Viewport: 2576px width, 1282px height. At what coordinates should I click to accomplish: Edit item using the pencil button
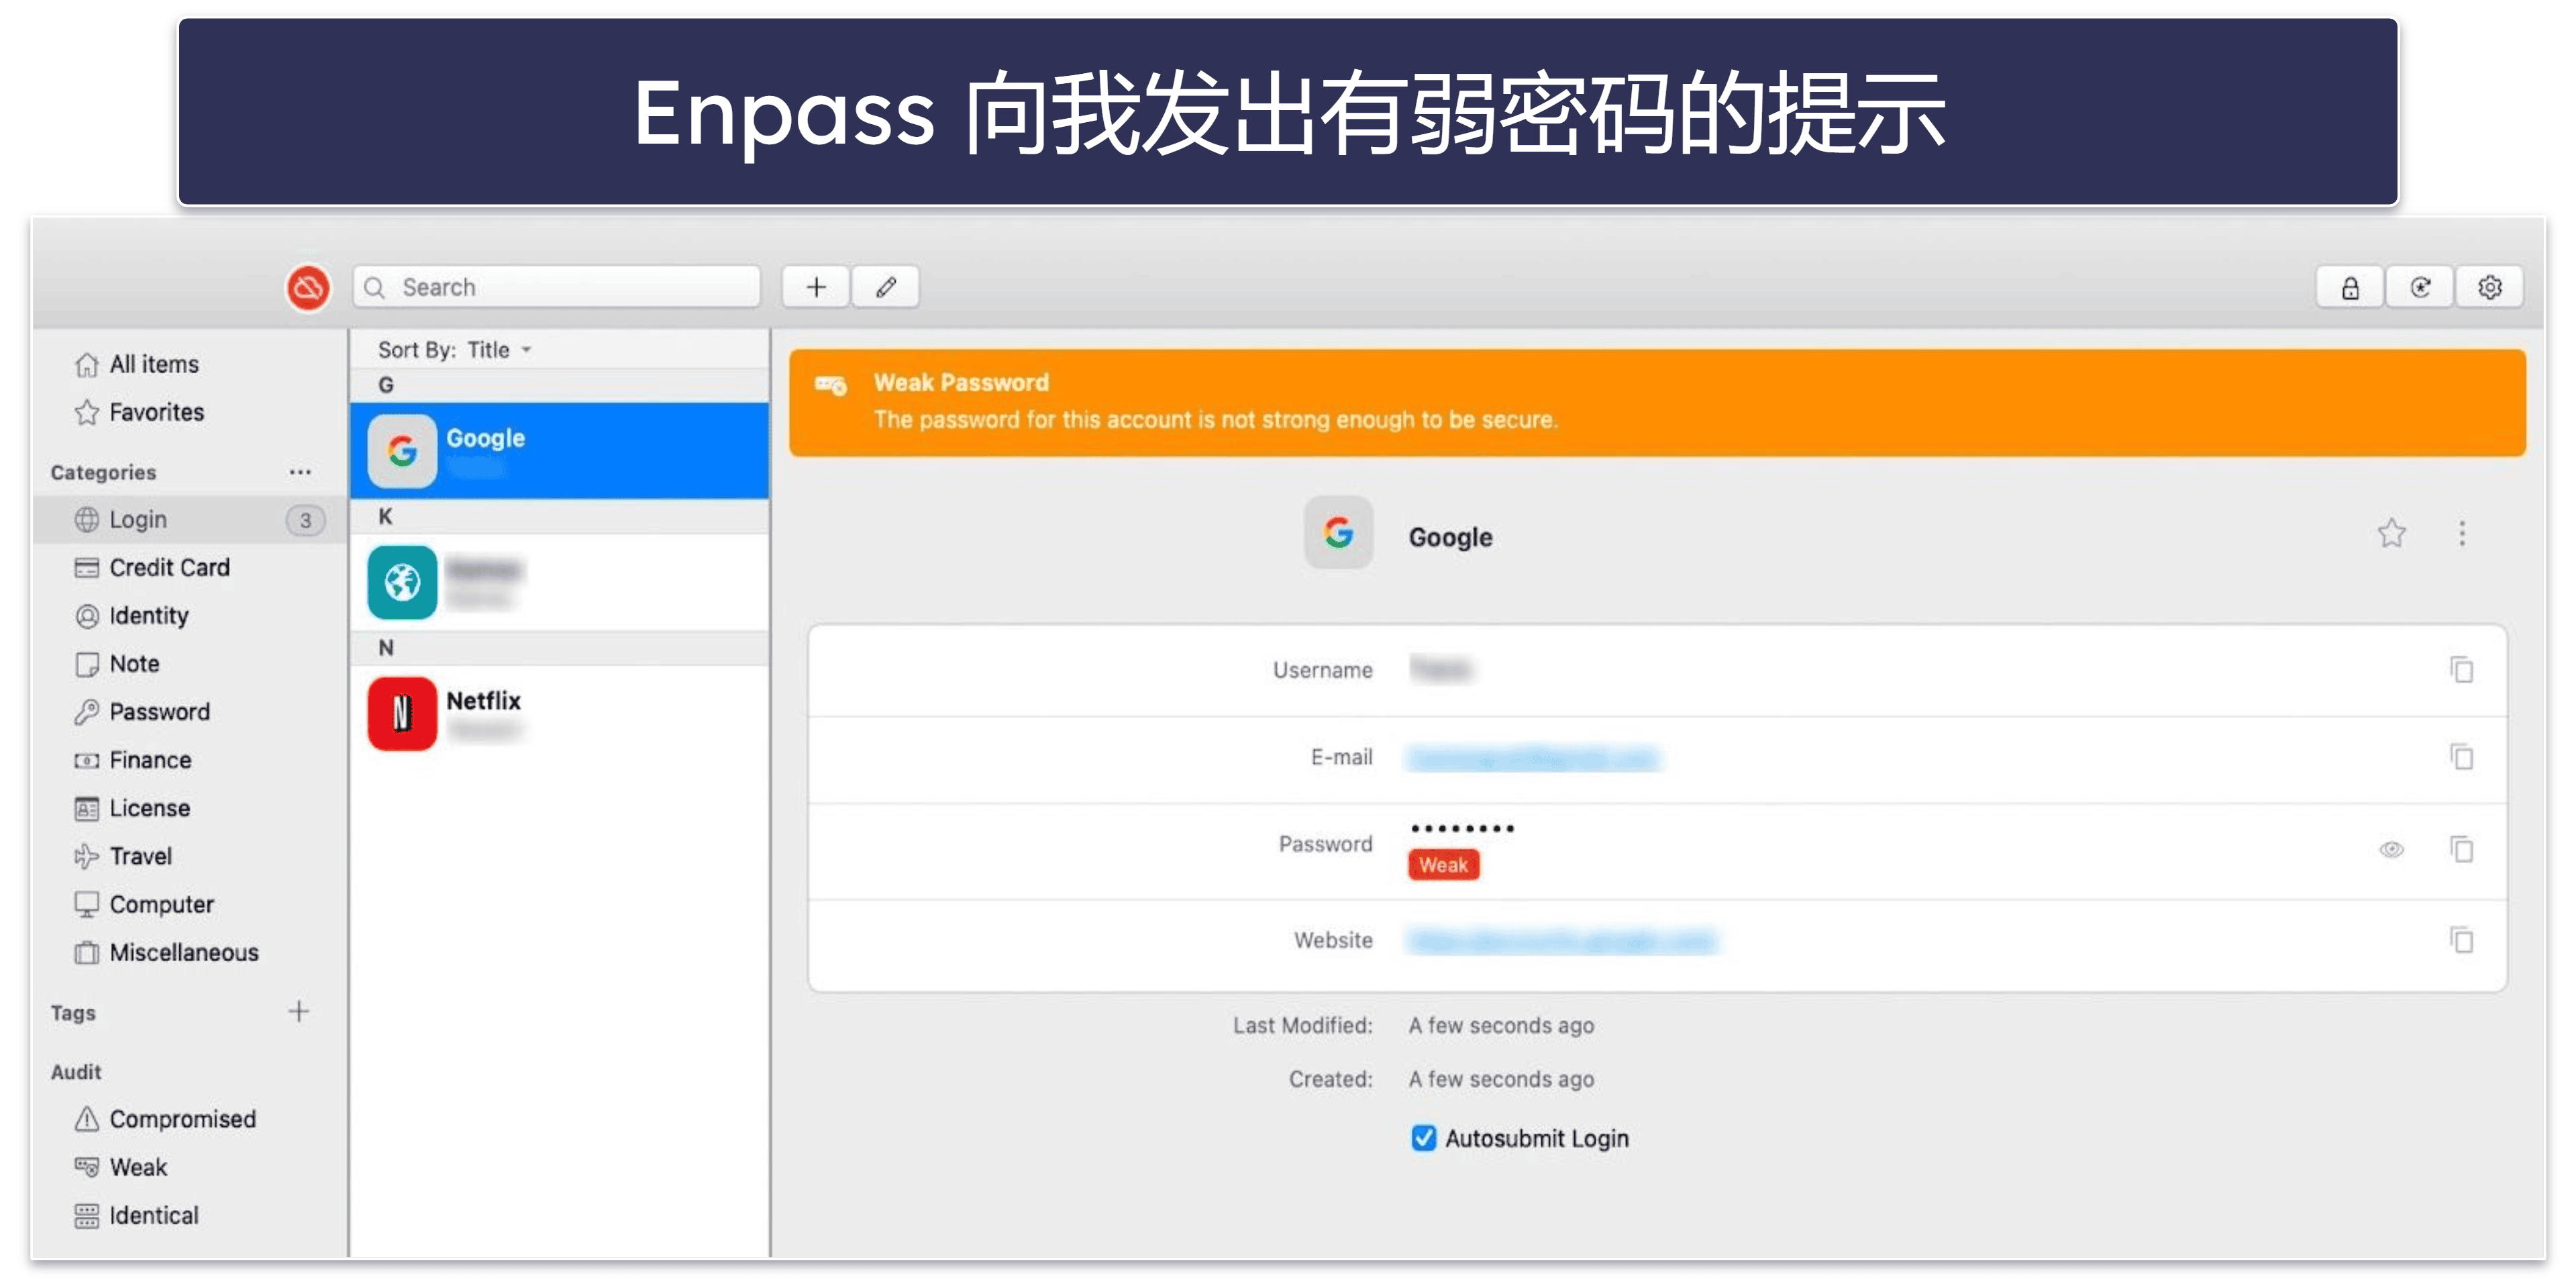[x=886, y=288]
